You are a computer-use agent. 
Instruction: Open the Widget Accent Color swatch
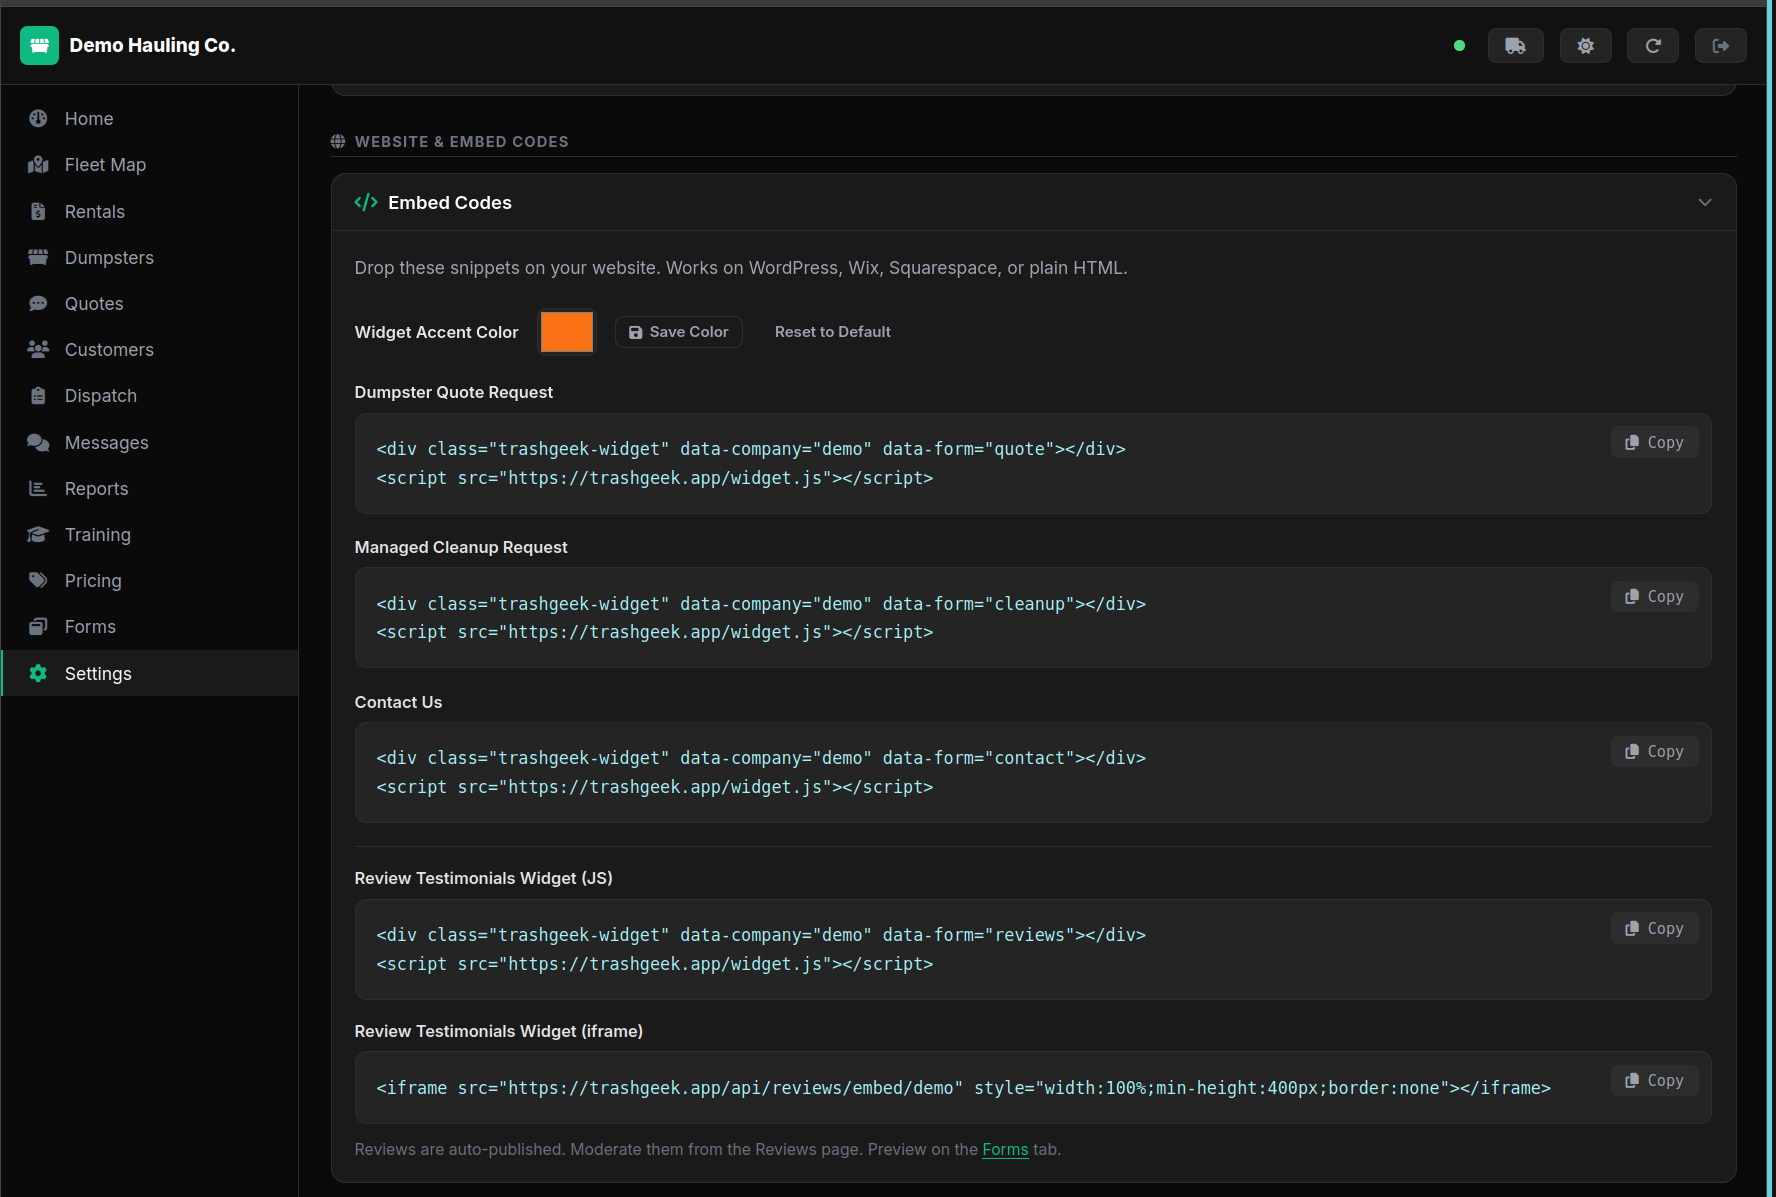(566, 331)
